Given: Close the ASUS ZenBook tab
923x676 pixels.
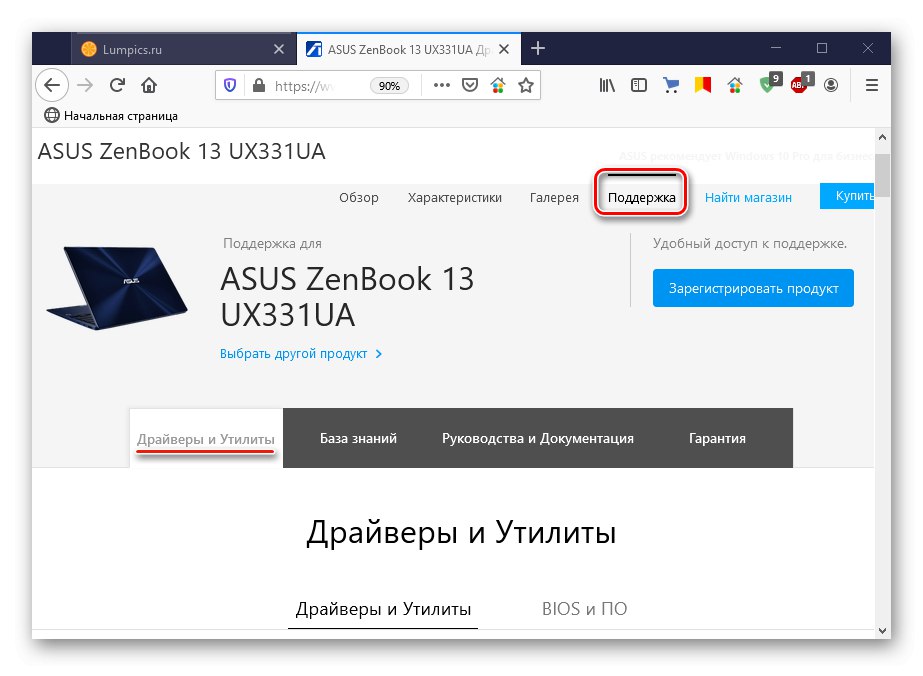Looking at the screenshot, I should click(504, 49).
